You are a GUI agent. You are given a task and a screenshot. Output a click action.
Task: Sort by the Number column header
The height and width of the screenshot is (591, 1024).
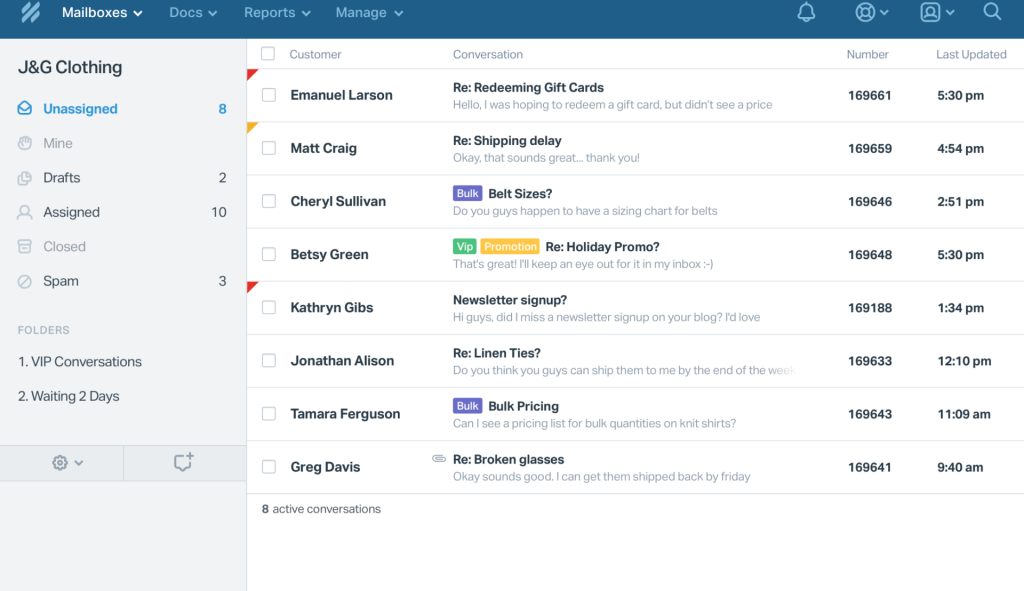pos(867,54)
